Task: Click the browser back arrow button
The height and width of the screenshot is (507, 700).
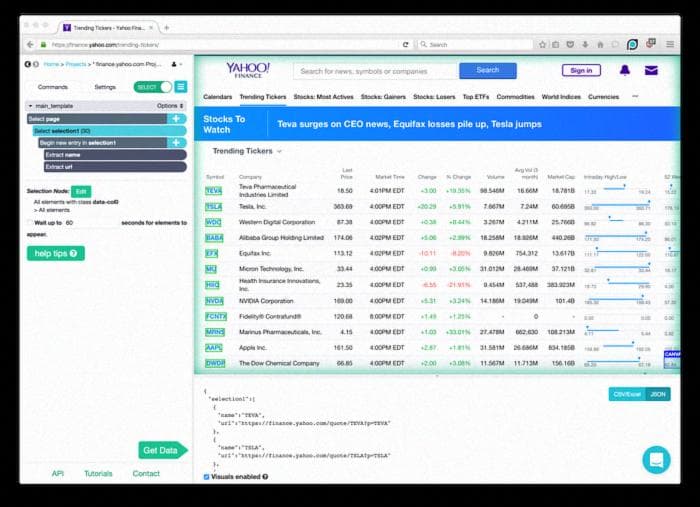Action: [30, 45]
